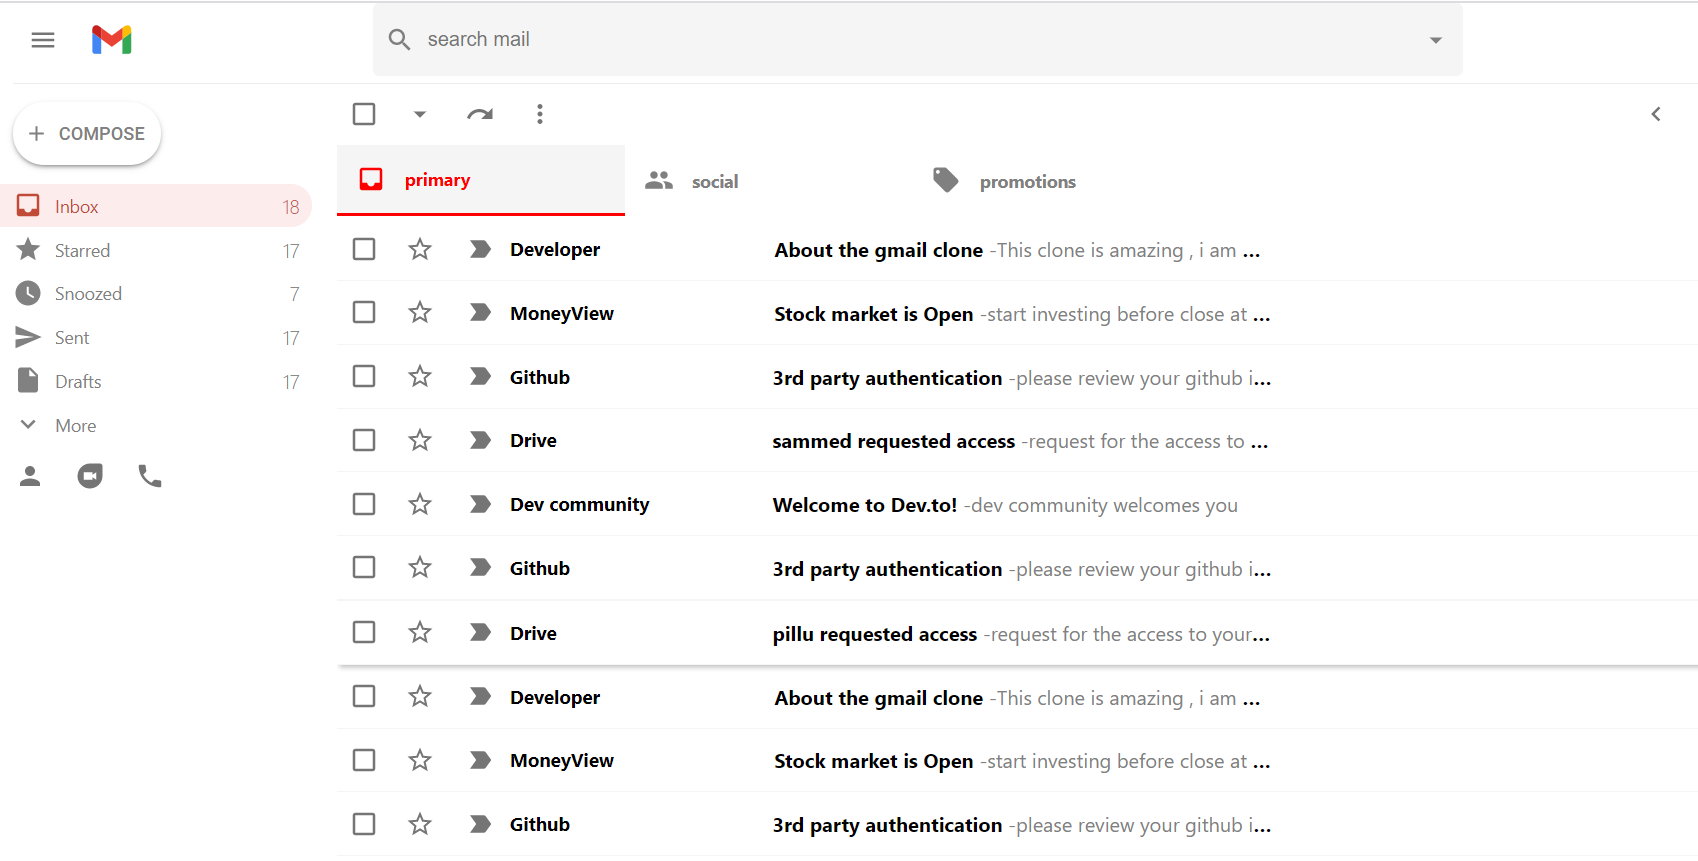Switch to the social tab
The image size is (1698, 861).
pos(769,181)
